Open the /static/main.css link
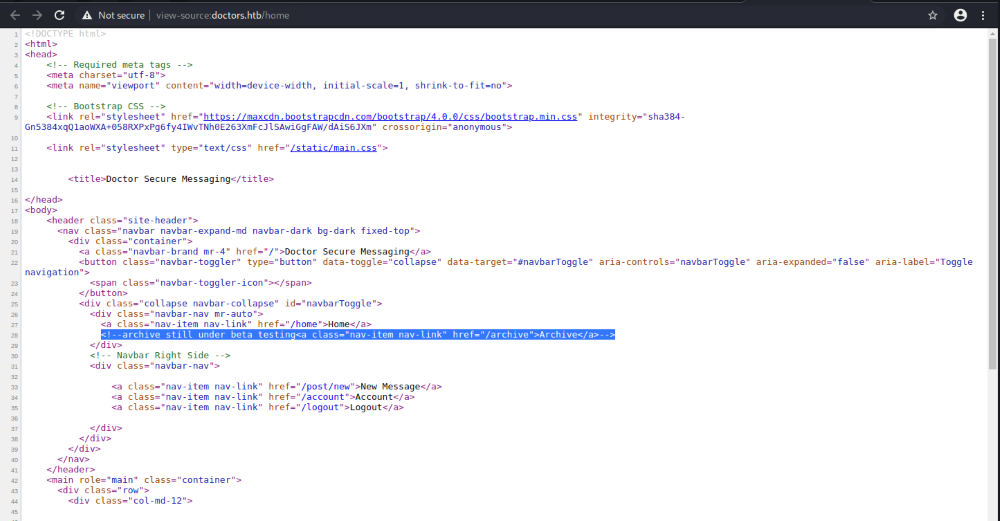 point(332,148)
